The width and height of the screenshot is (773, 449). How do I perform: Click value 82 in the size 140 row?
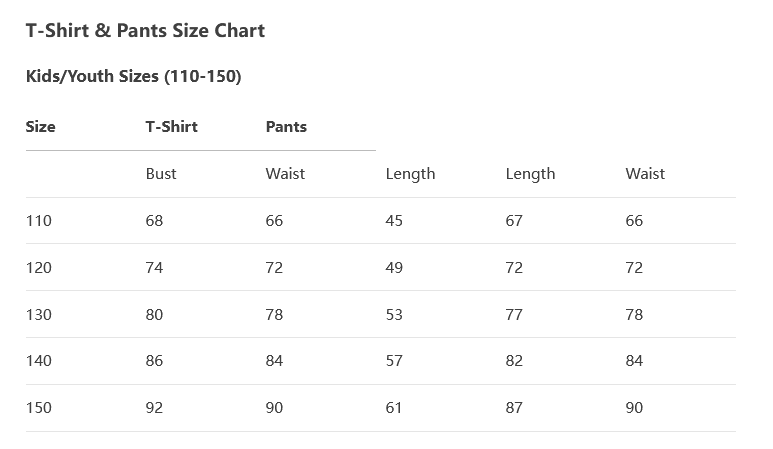click(514, 361)
